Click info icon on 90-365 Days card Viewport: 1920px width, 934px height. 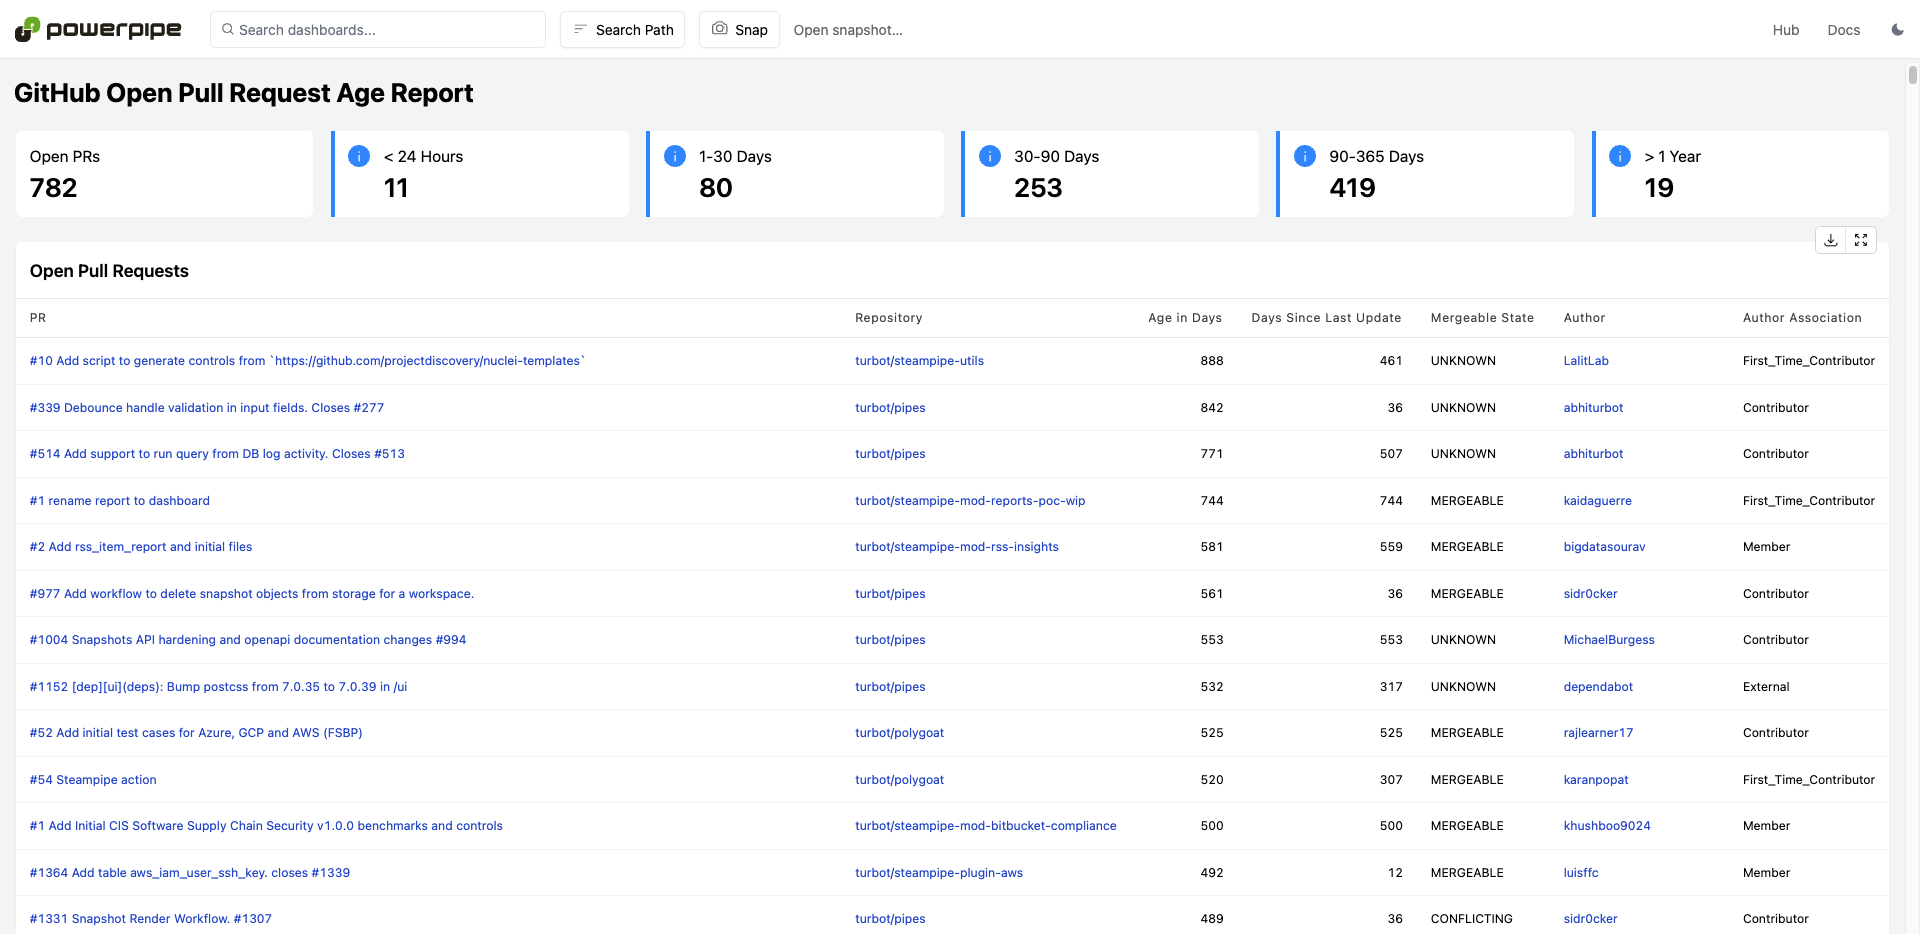click(1305, 156)
